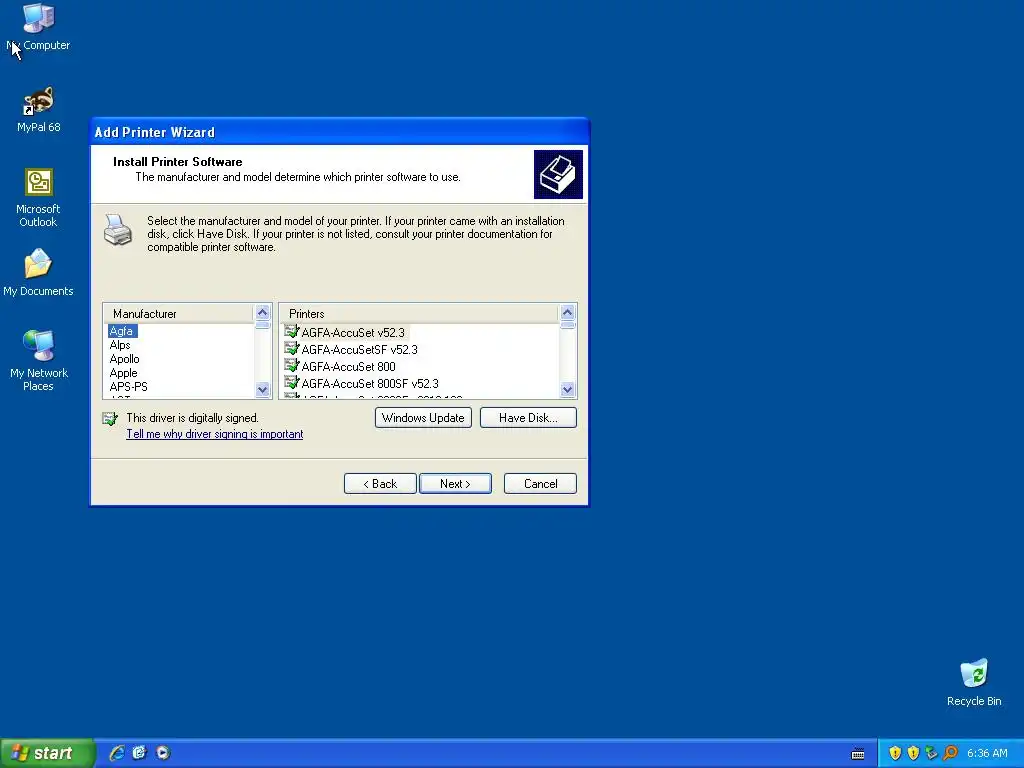Click the second yellow security shield tray icon

click(914, 753)
